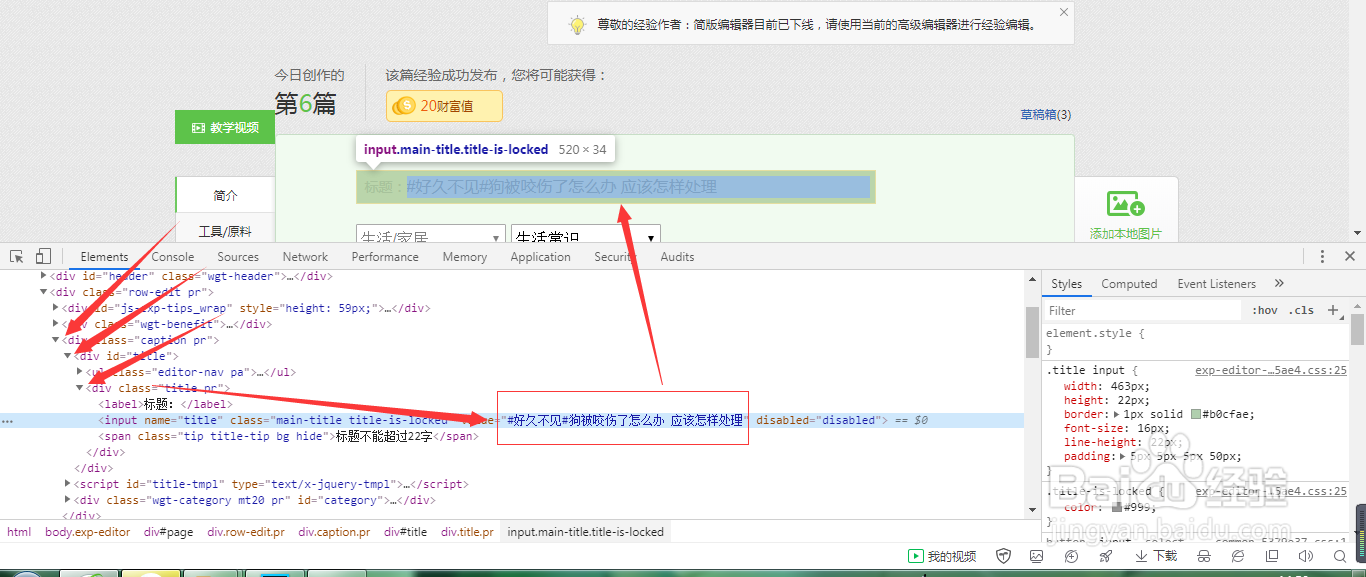Click the ellipsis beside the selected input node
The width and height of the screenshot is (1366, 577).
[x=8, y=421]
